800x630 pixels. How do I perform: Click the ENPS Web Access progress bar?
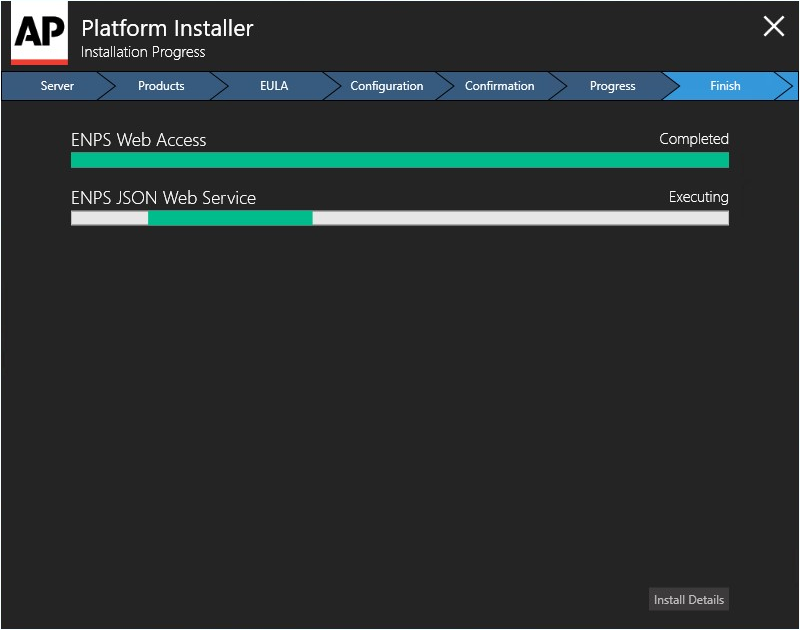(400, 160)
